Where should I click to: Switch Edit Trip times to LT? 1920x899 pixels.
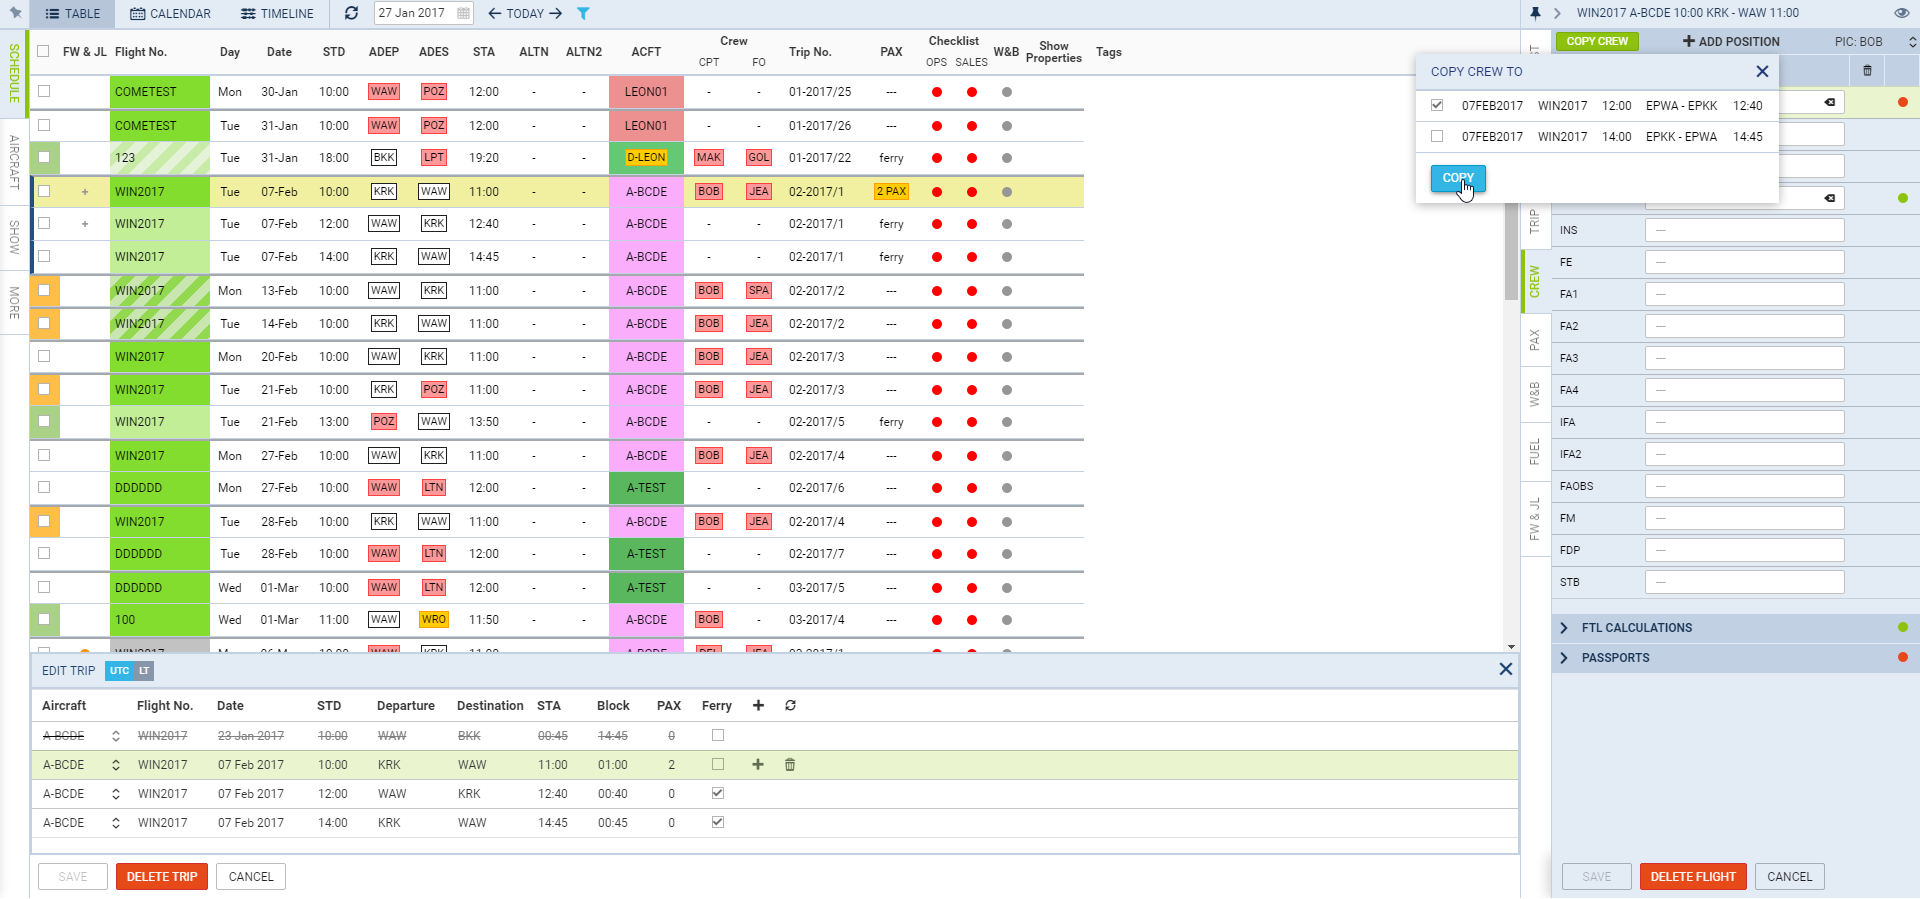click(144, 671)
